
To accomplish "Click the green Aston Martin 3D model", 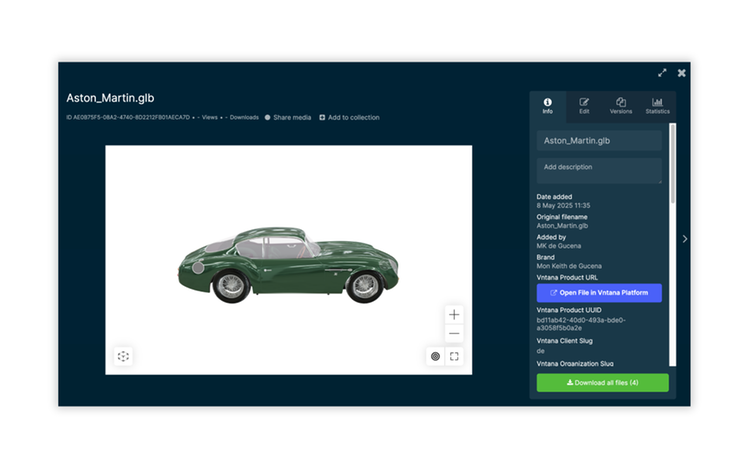I will (288, 265).
